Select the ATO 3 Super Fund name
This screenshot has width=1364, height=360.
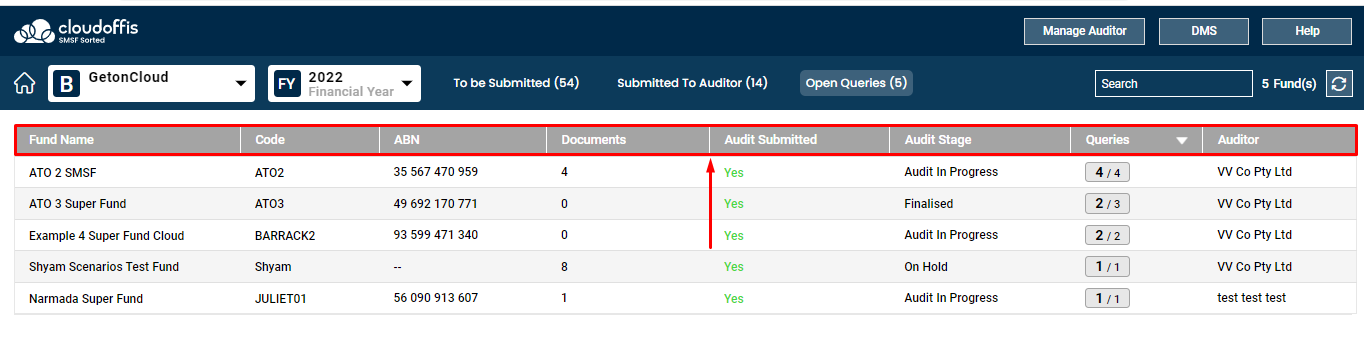(78, 204)
